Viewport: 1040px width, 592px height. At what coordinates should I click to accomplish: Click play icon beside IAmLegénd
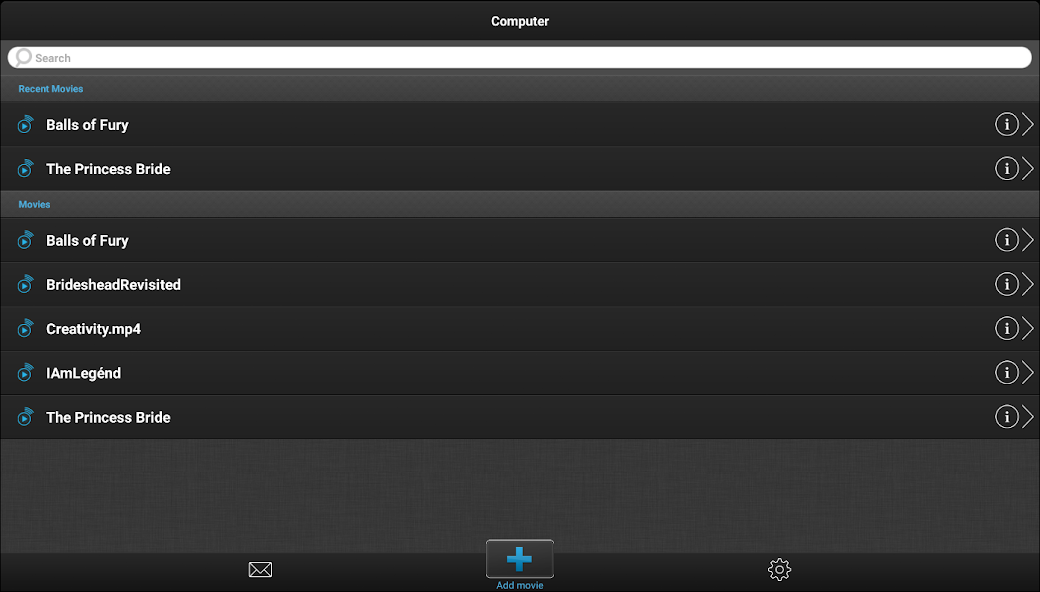click(x=25, y=373)
